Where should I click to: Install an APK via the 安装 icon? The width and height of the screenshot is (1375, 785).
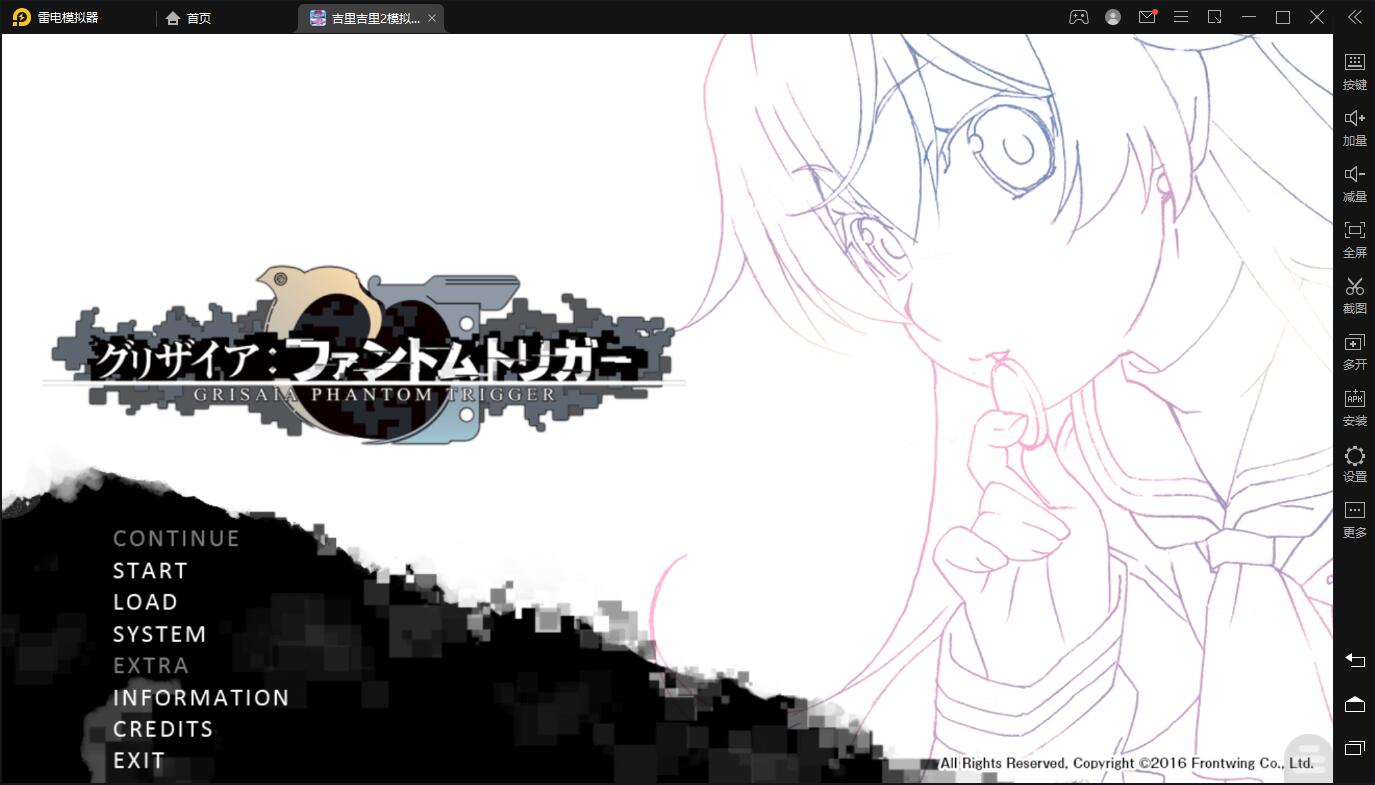(1354, 406)
